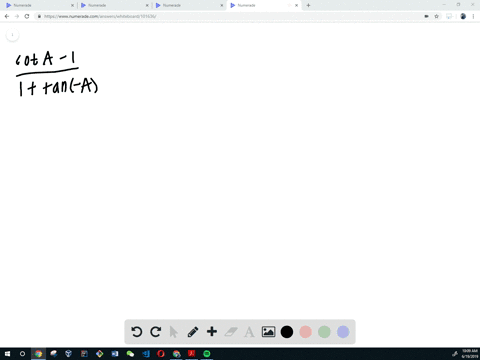Viewport: 480px width, 360px height.
Task: Open Opera browser from the taskbar
Action: pyautogui.click(x=161, y=354)
